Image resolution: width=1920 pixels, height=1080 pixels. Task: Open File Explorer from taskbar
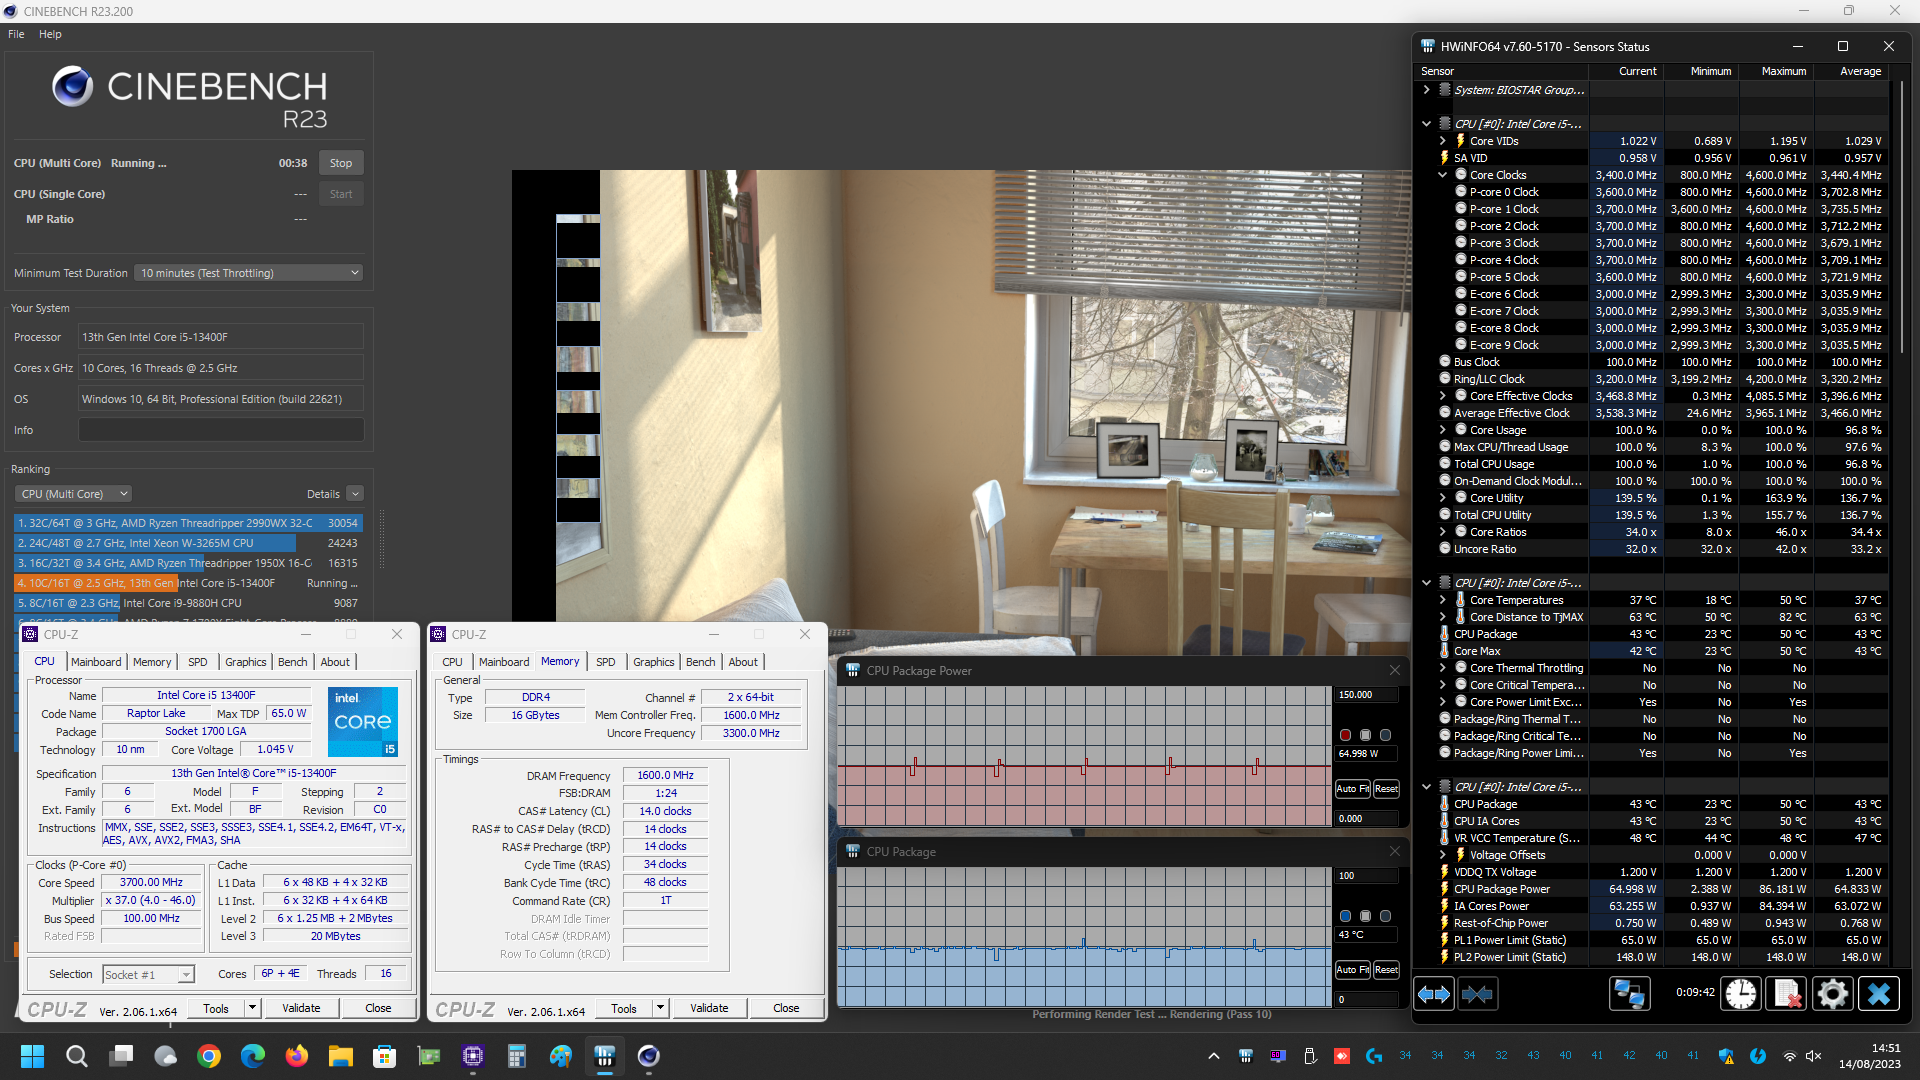click(341, 1056)
